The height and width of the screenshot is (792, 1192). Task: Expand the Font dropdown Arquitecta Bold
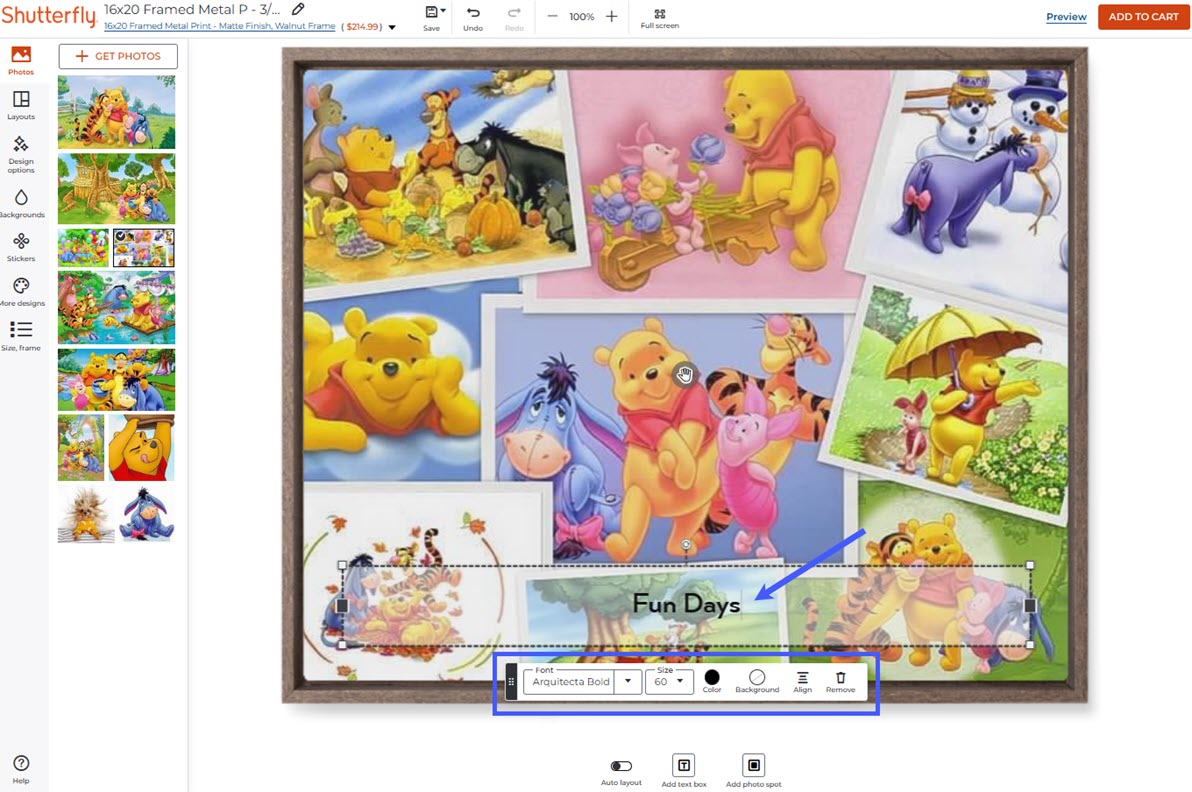click(x=627, y=681)
